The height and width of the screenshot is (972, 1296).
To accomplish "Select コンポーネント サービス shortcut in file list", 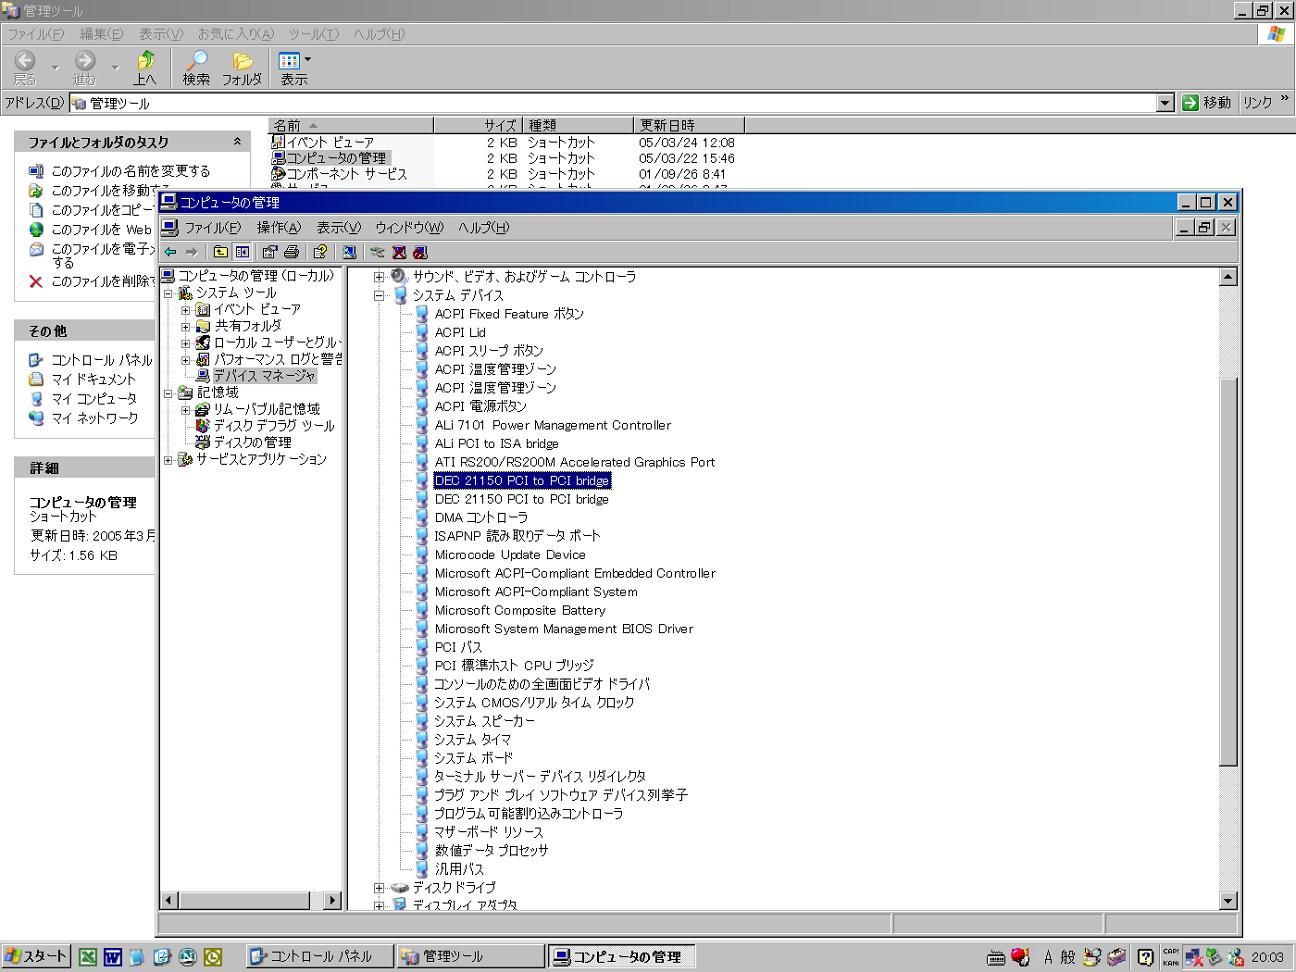I will [346, 174].
